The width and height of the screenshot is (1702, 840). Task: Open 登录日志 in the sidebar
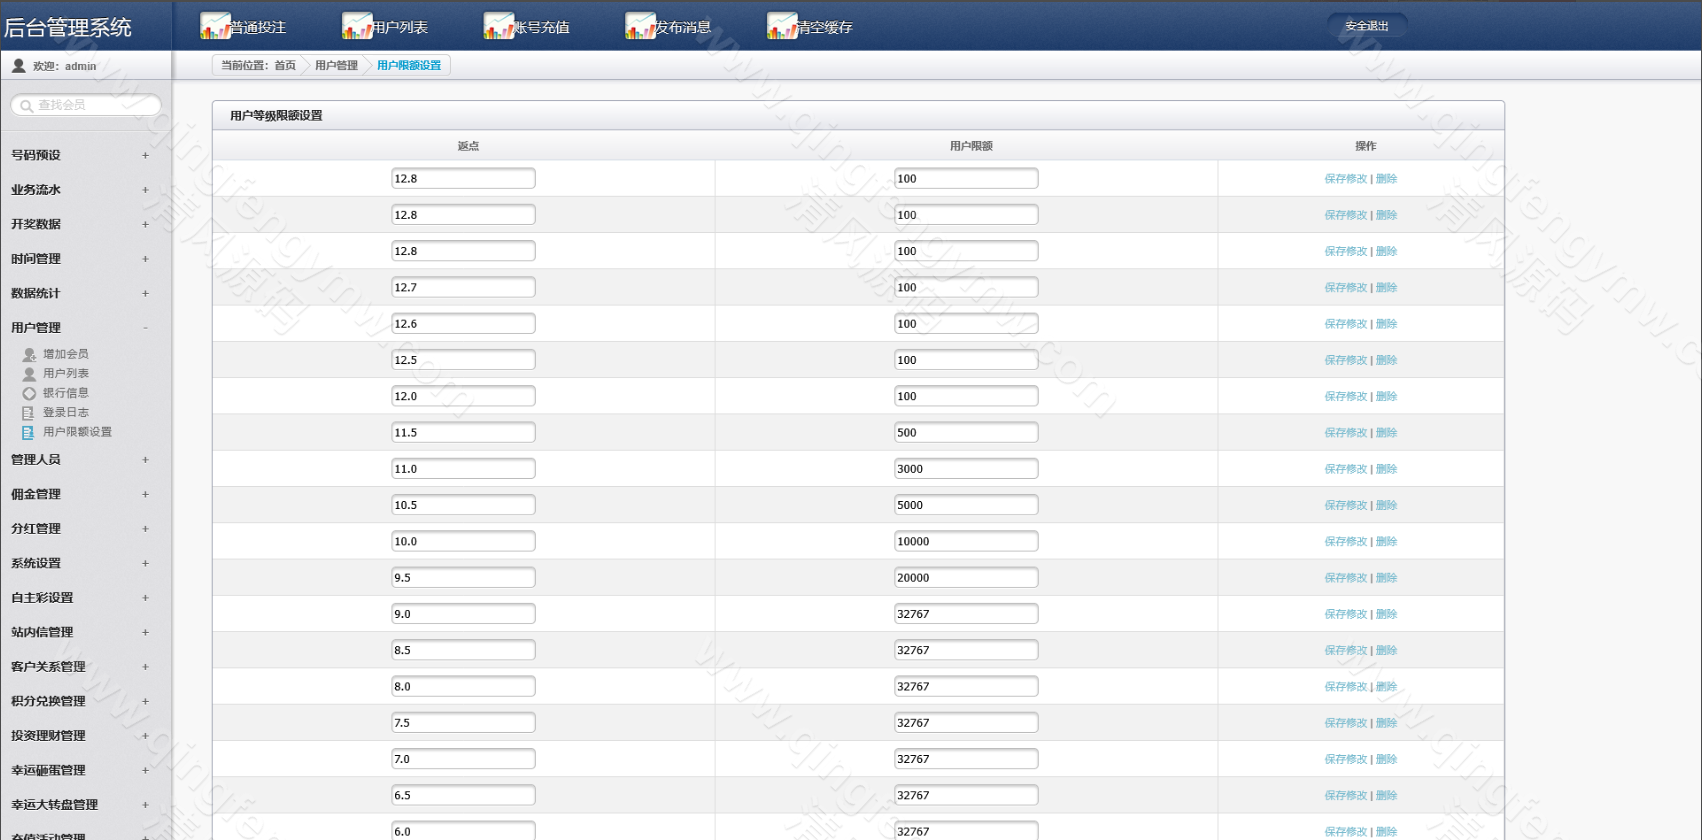65,412
